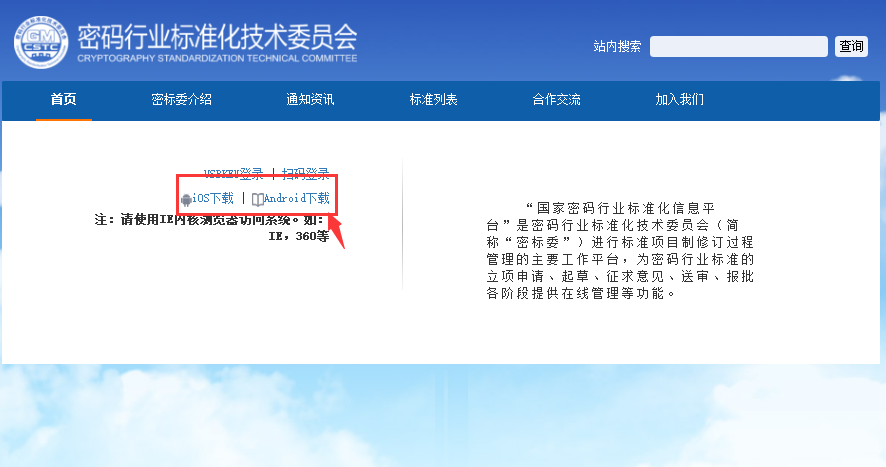Click the 密码行业标准化技术委员会 site title
Screen dimensions: 886x467
pyautogui.click(x=218, y=37)
